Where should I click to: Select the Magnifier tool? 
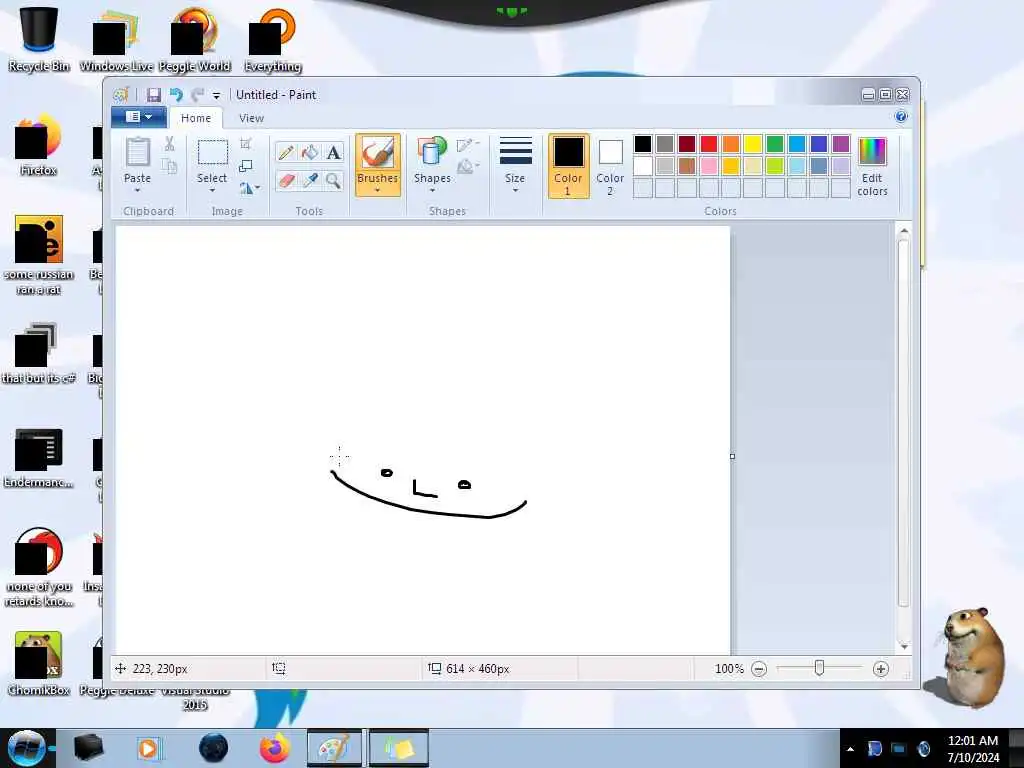(x=334, y=180)
